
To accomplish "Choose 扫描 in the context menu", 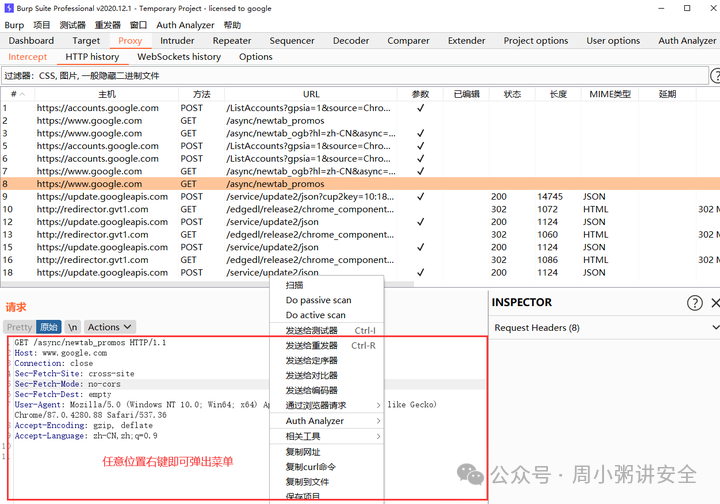I will [327, 285].
